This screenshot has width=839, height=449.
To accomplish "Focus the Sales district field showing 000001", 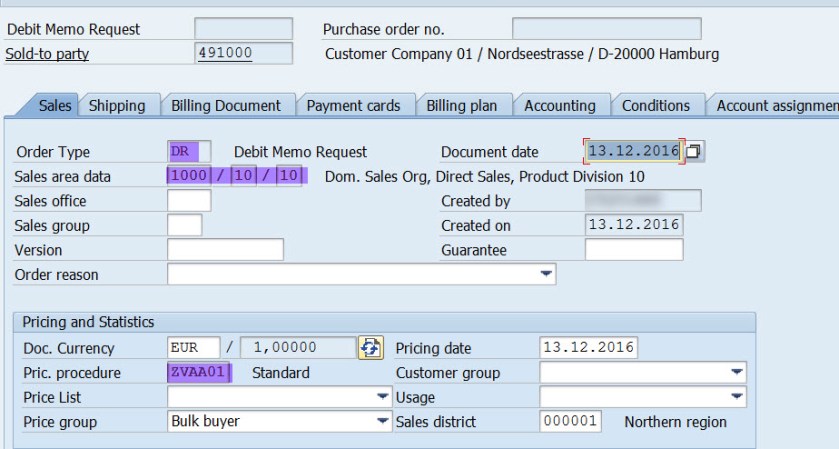I will [x=570, y=422].
